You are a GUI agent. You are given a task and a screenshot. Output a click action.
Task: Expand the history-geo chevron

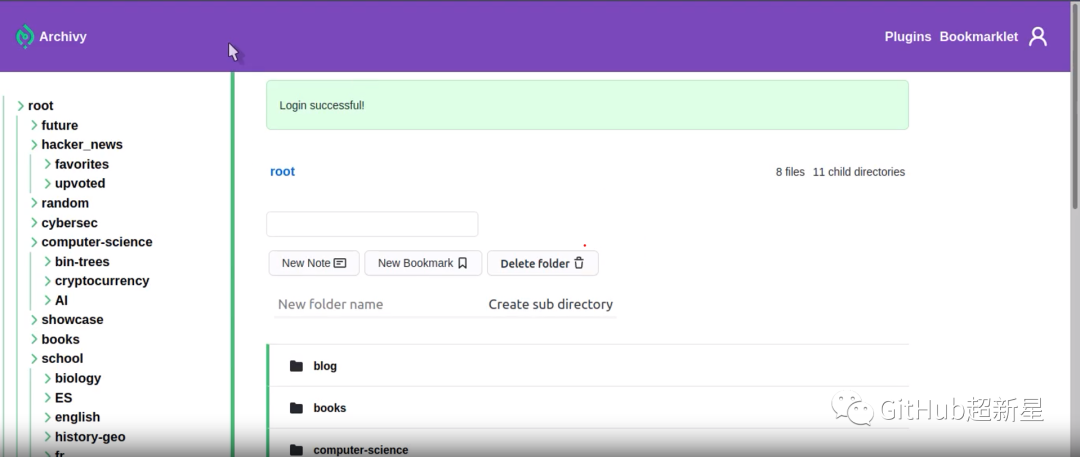48,436
